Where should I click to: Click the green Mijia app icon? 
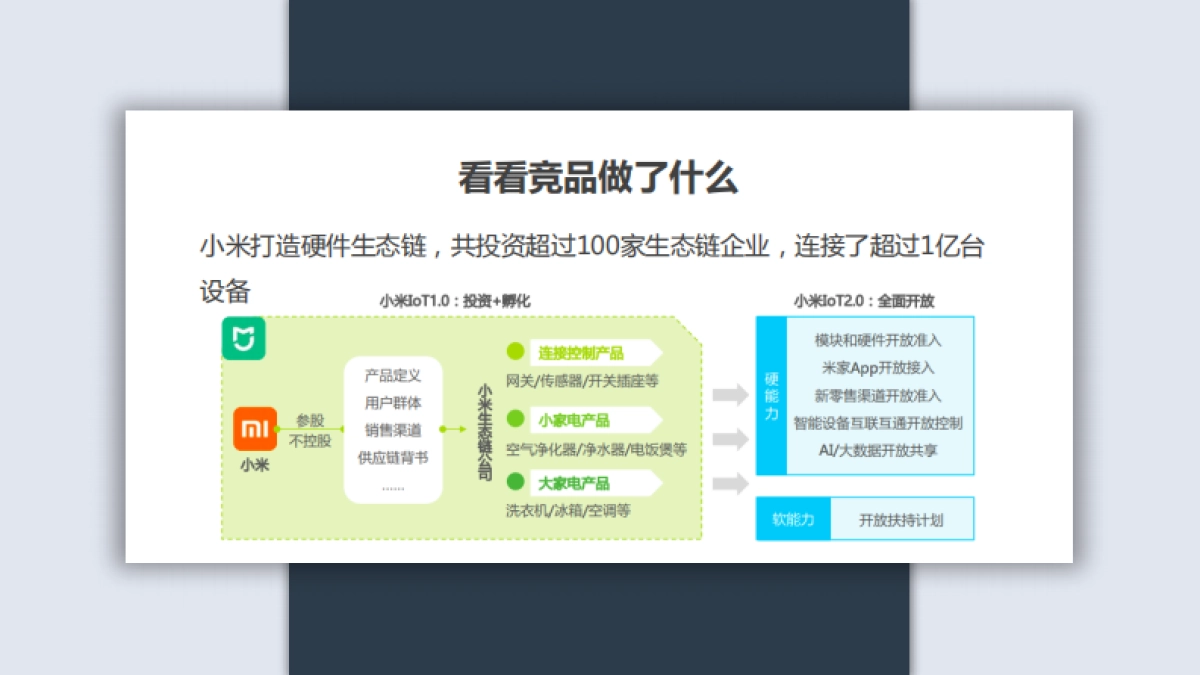coord(243,338)
